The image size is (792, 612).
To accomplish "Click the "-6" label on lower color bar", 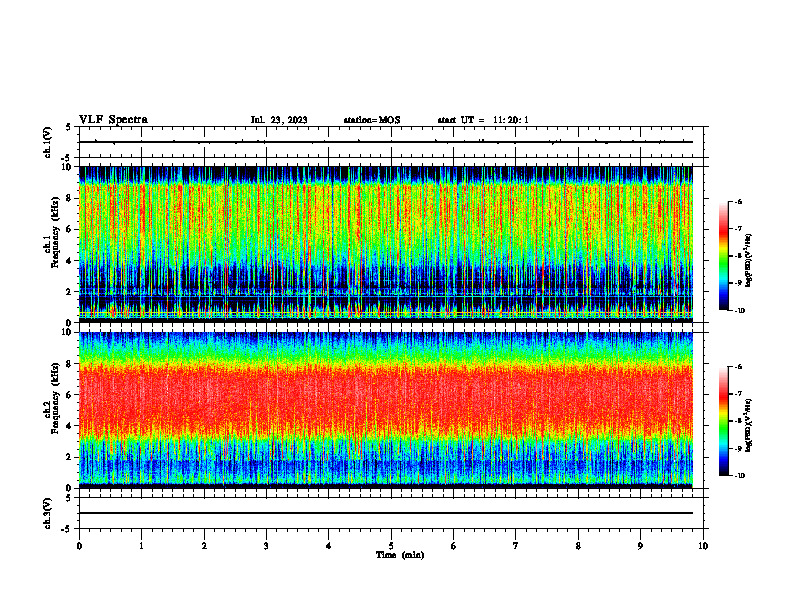I will point(738,367).
